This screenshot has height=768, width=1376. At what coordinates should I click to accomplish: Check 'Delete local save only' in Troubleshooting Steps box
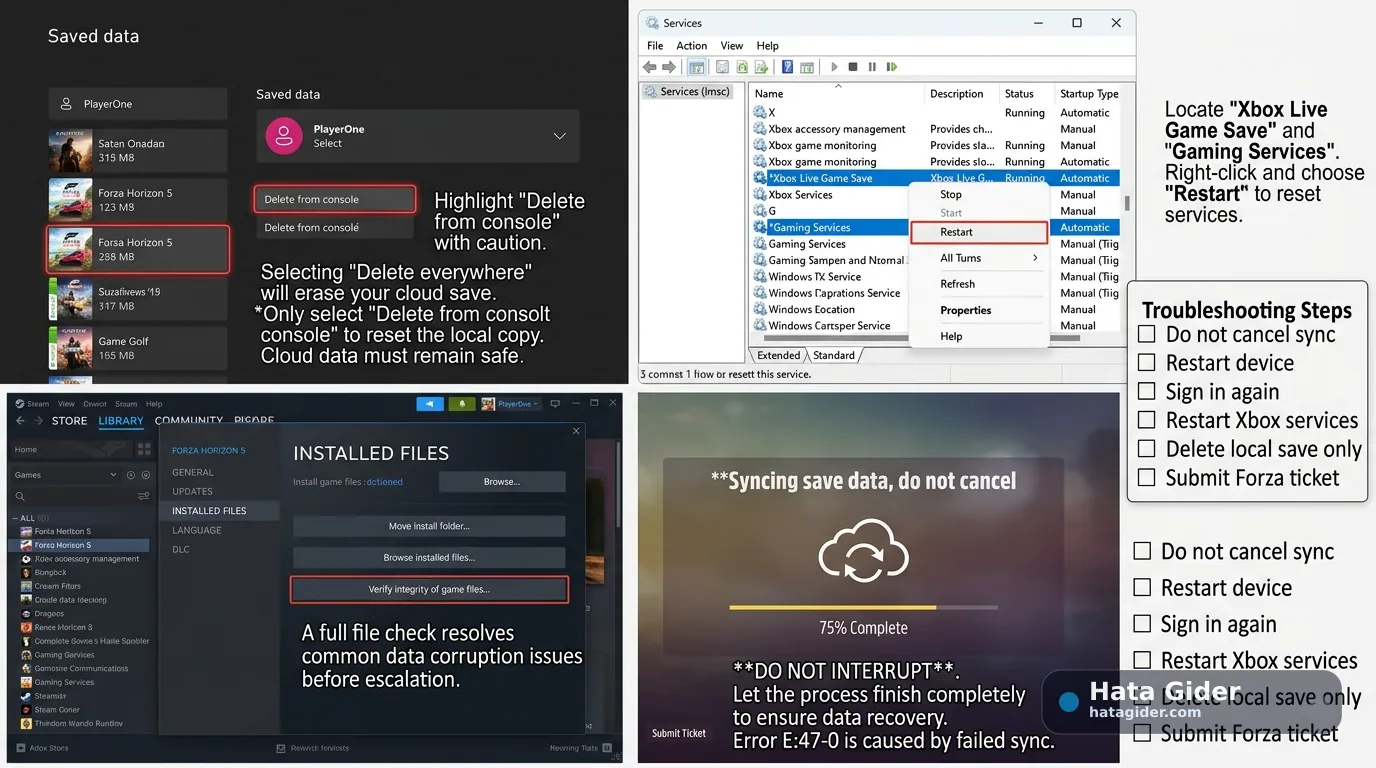coord(1147,448)
